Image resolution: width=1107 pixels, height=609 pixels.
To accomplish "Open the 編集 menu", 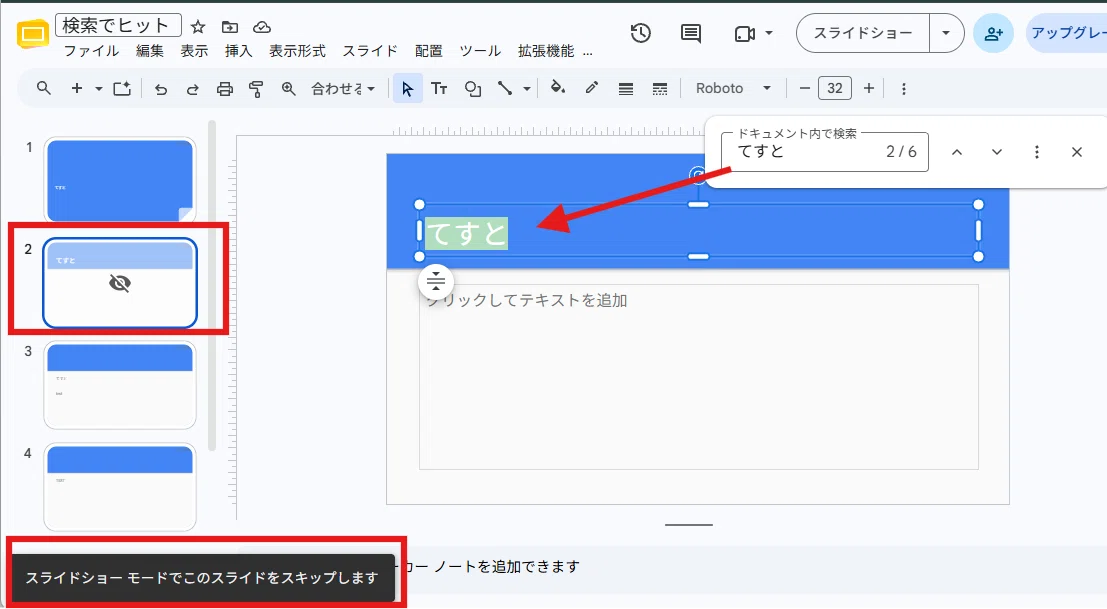I will click(x=150, y=51).
